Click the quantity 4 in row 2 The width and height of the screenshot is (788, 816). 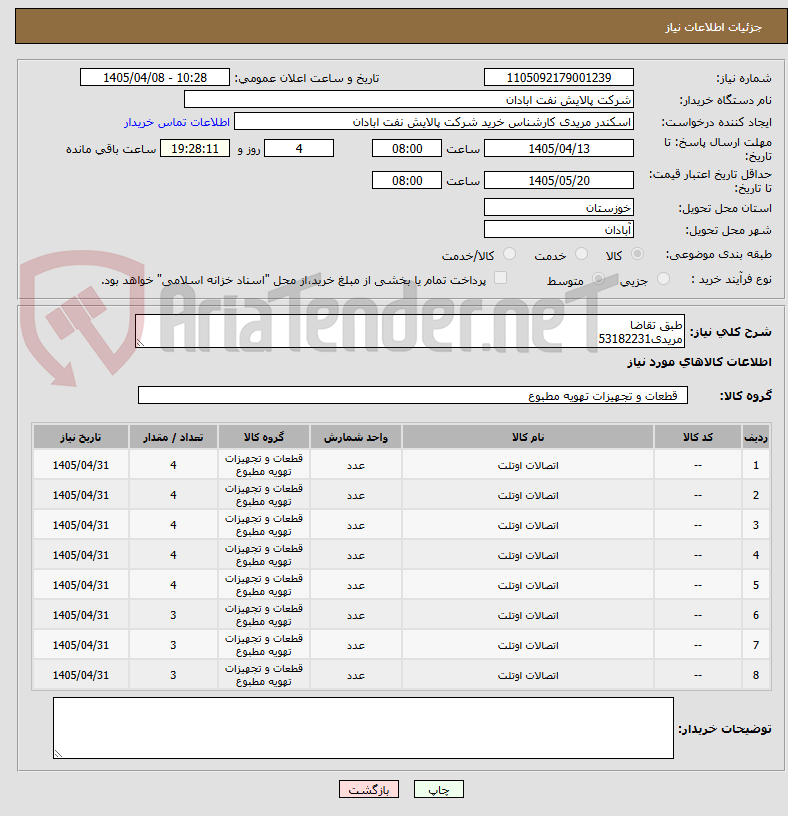173,495
